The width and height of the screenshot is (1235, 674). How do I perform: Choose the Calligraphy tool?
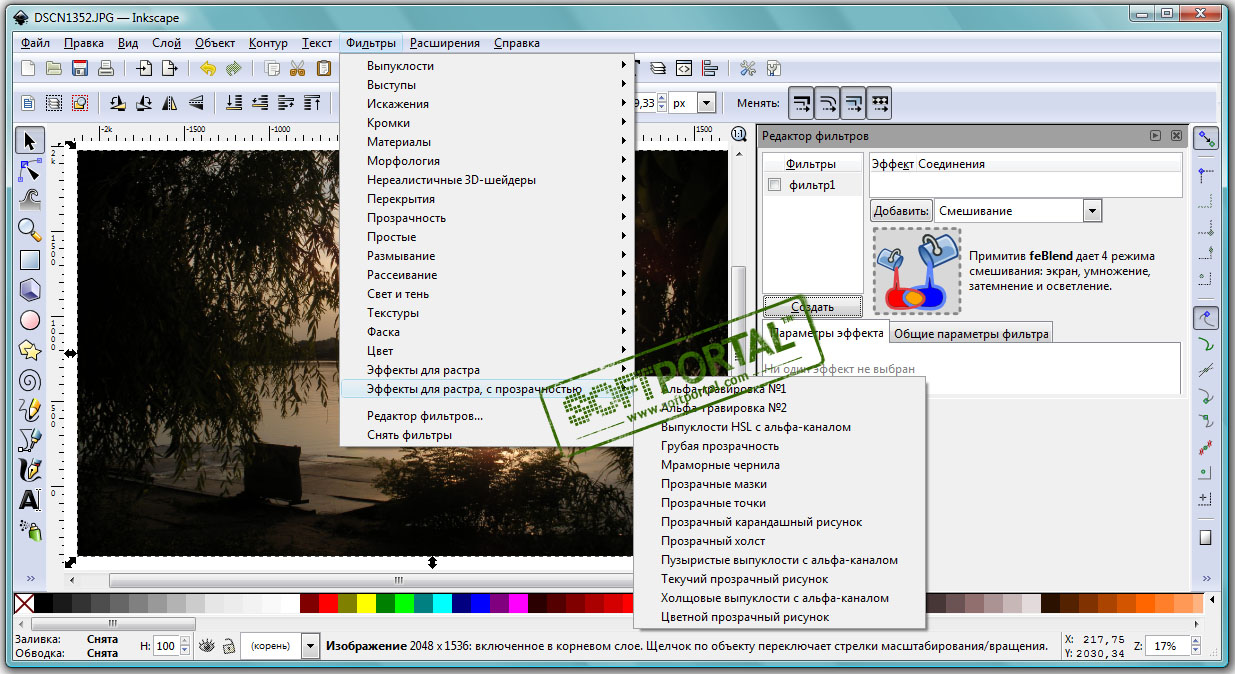click(30, 470)
